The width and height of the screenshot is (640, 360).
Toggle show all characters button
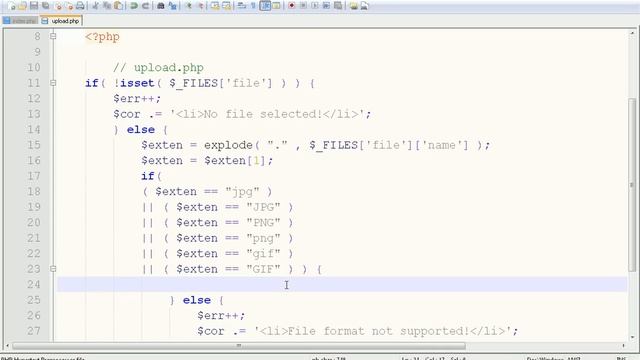pyautogui.click(x=253, y=6)
